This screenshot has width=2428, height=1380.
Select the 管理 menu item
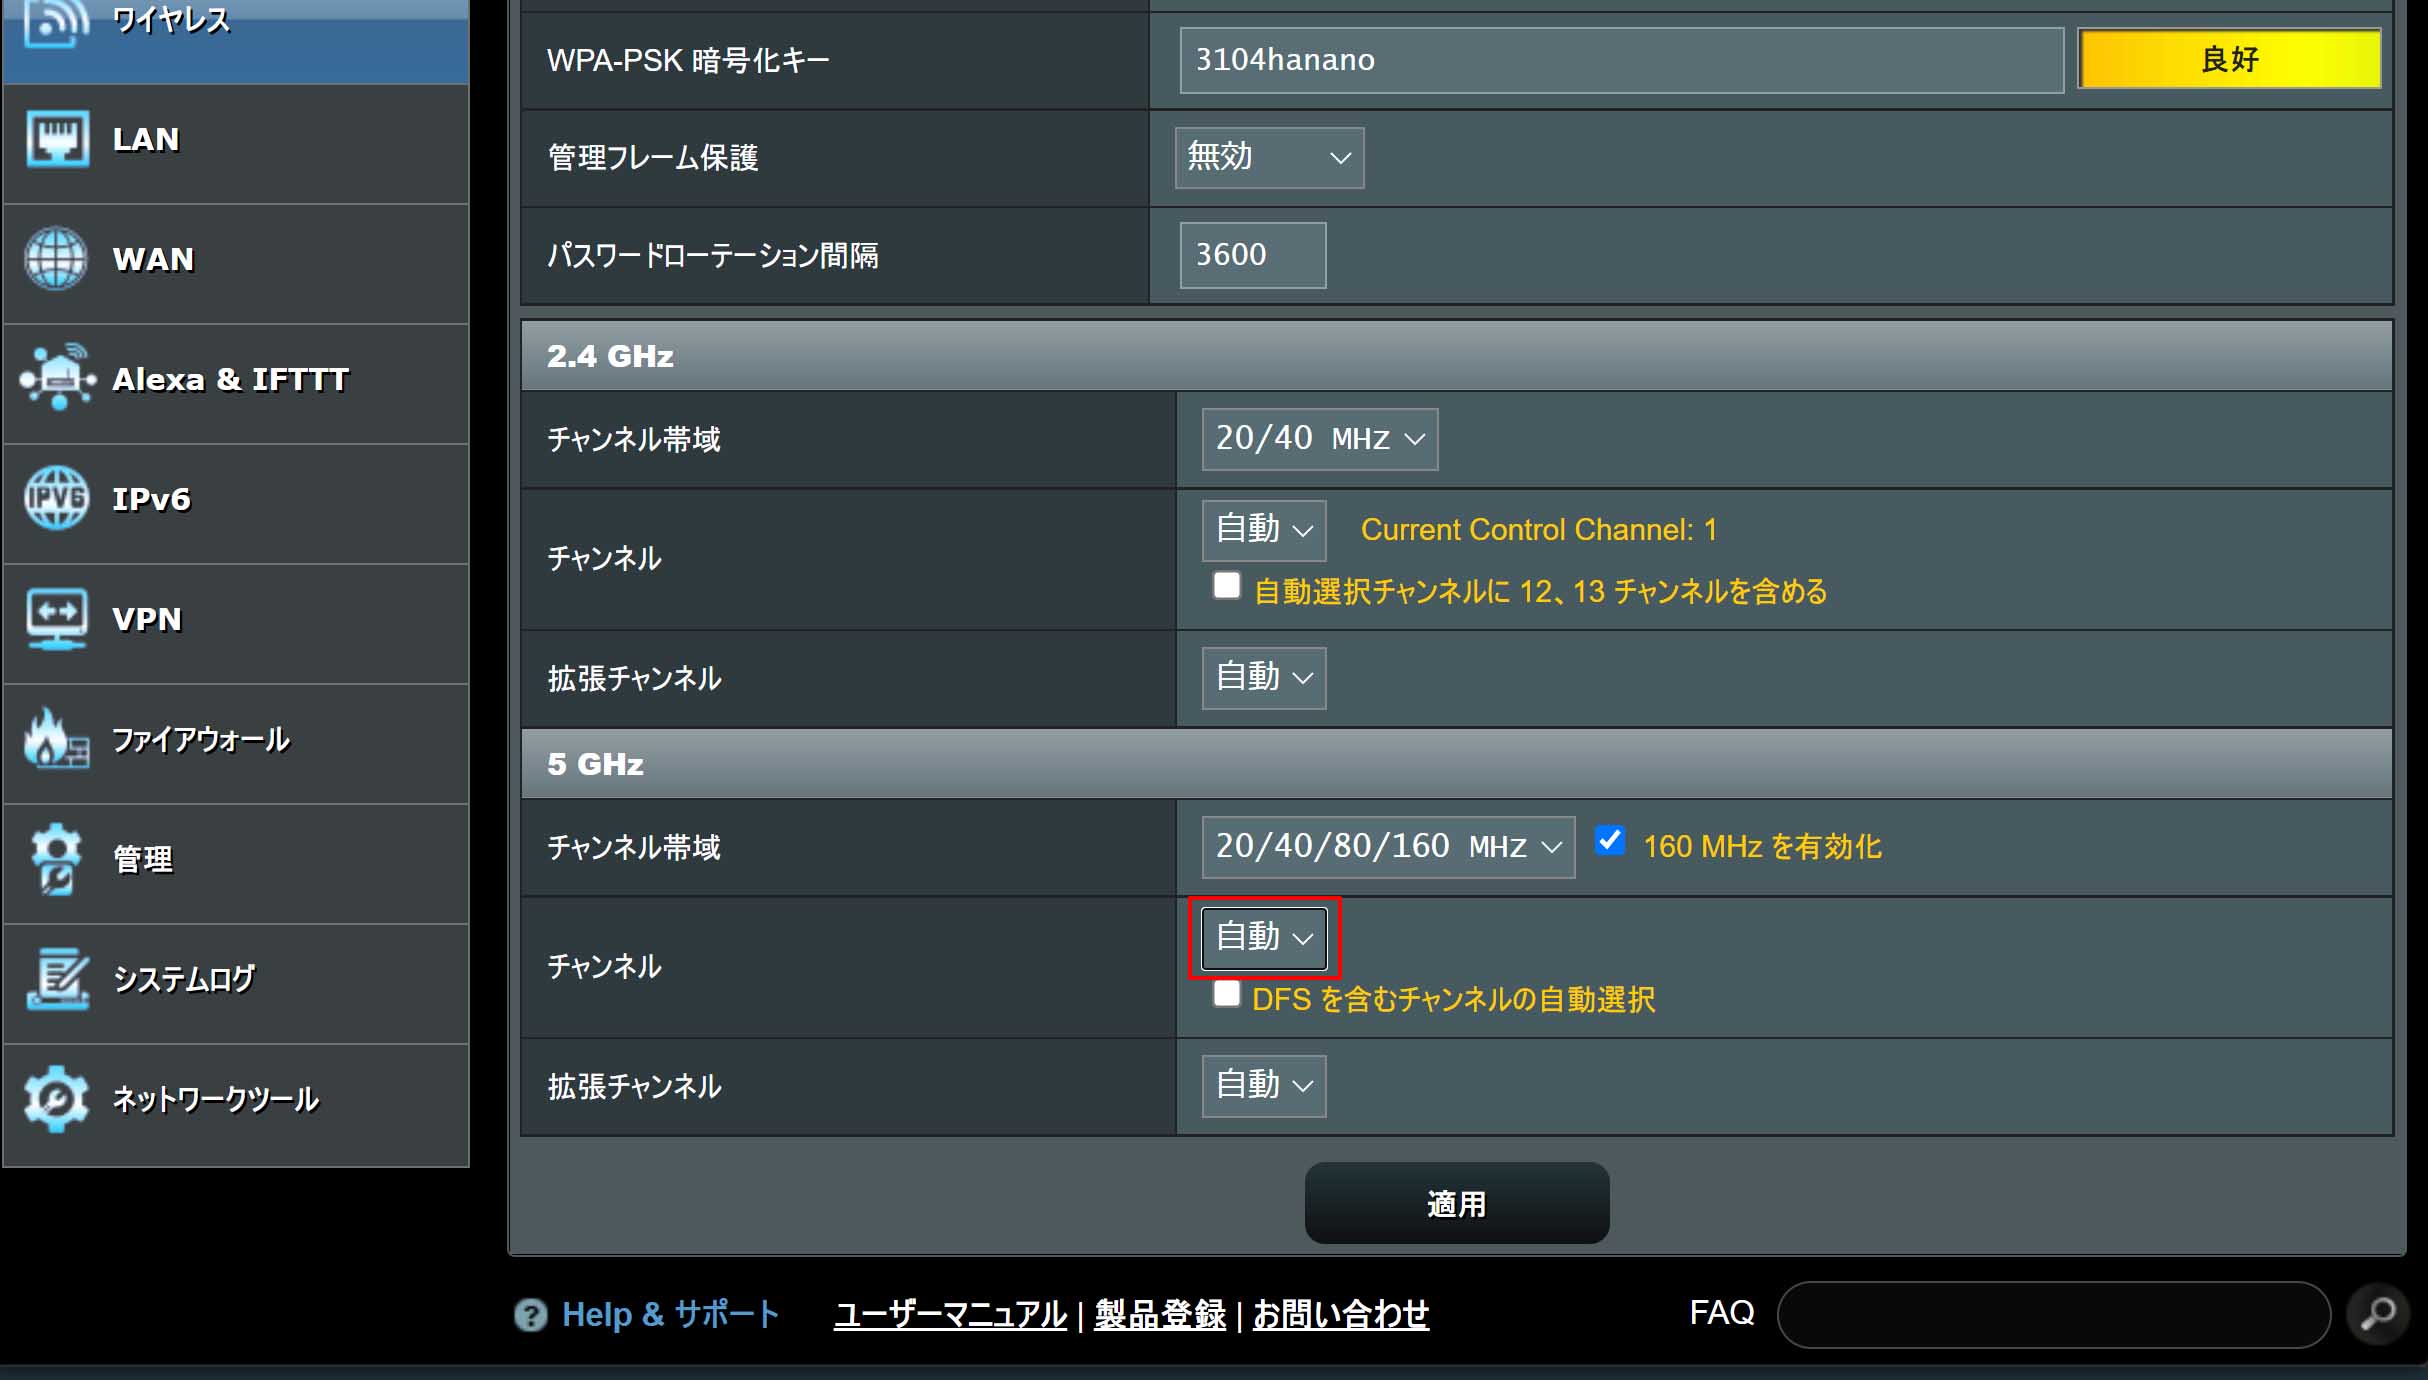pos(142,859)
